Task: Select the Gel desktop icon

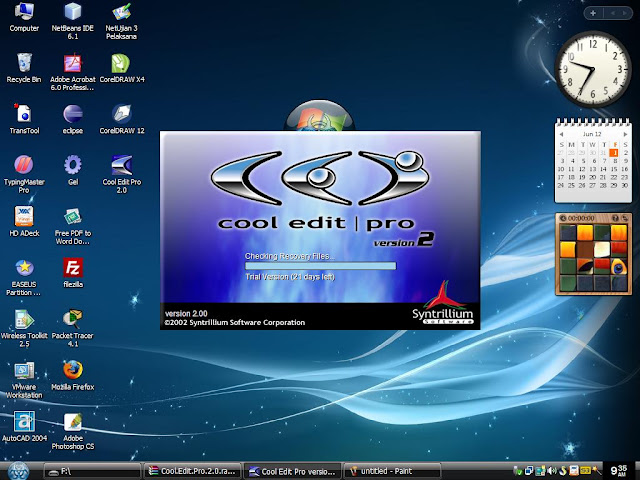Action: click(73, 170)
